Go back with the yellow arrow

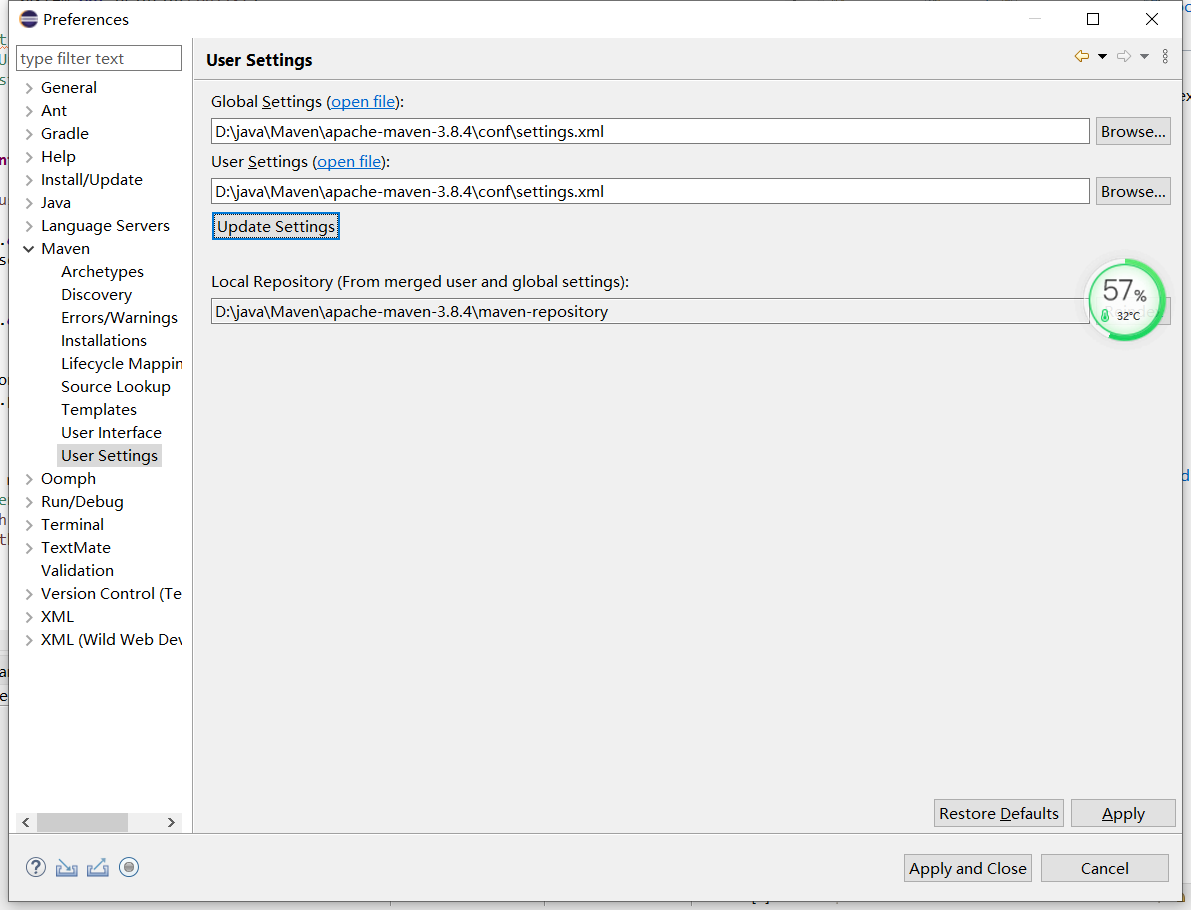click(1082, 56)
